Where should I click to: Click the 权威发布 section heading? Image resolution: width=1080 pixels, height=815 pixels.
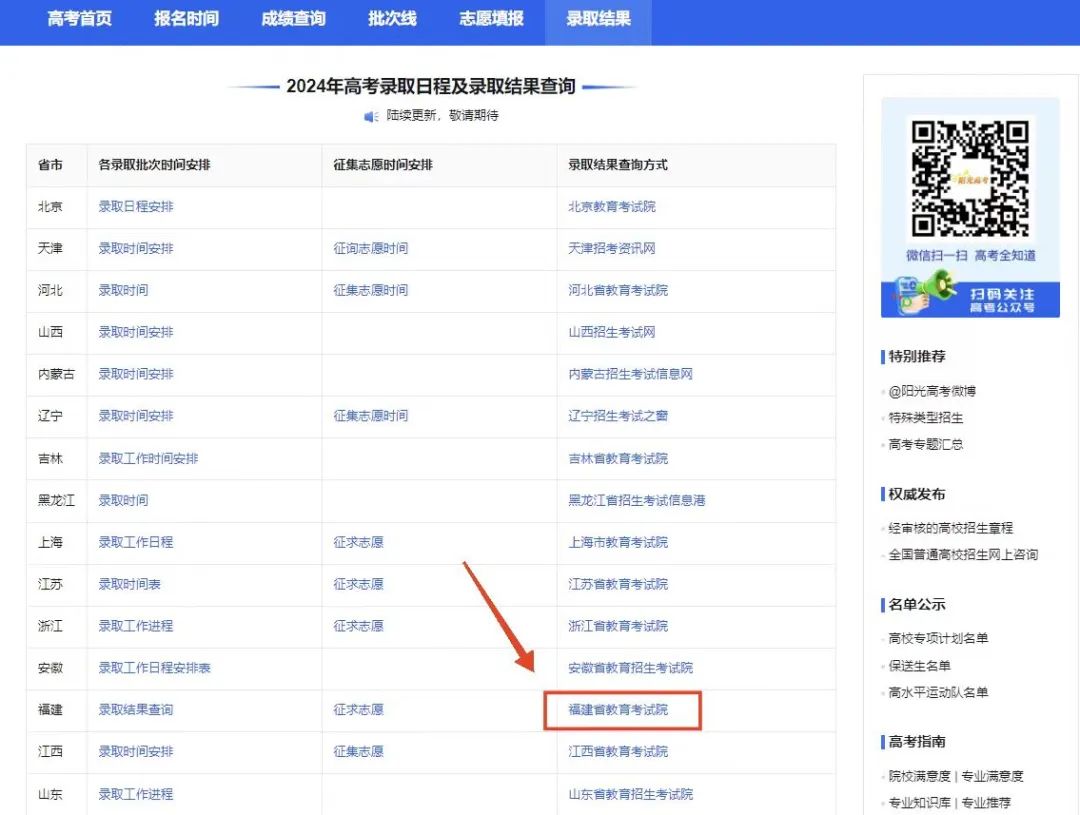pos(917,494)
